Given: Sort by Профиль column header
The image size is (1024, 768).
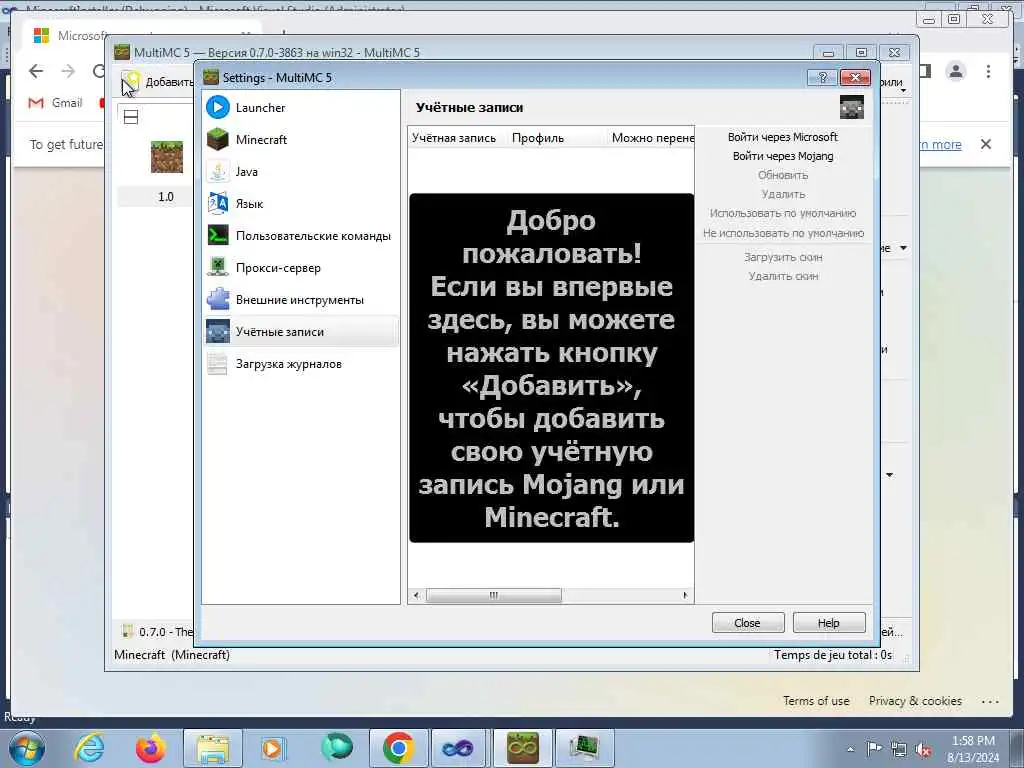Looking at the screenshot, I should point(557,138).
